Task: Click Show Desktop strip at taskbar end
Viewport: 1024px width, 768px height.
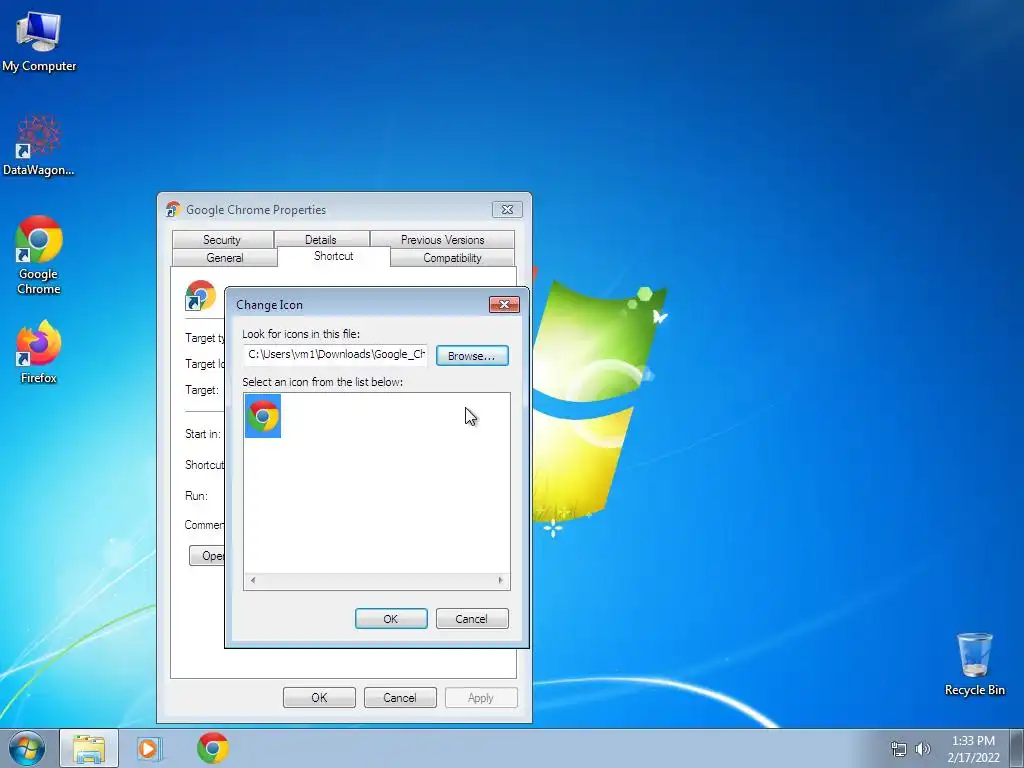Action: 1017,748
